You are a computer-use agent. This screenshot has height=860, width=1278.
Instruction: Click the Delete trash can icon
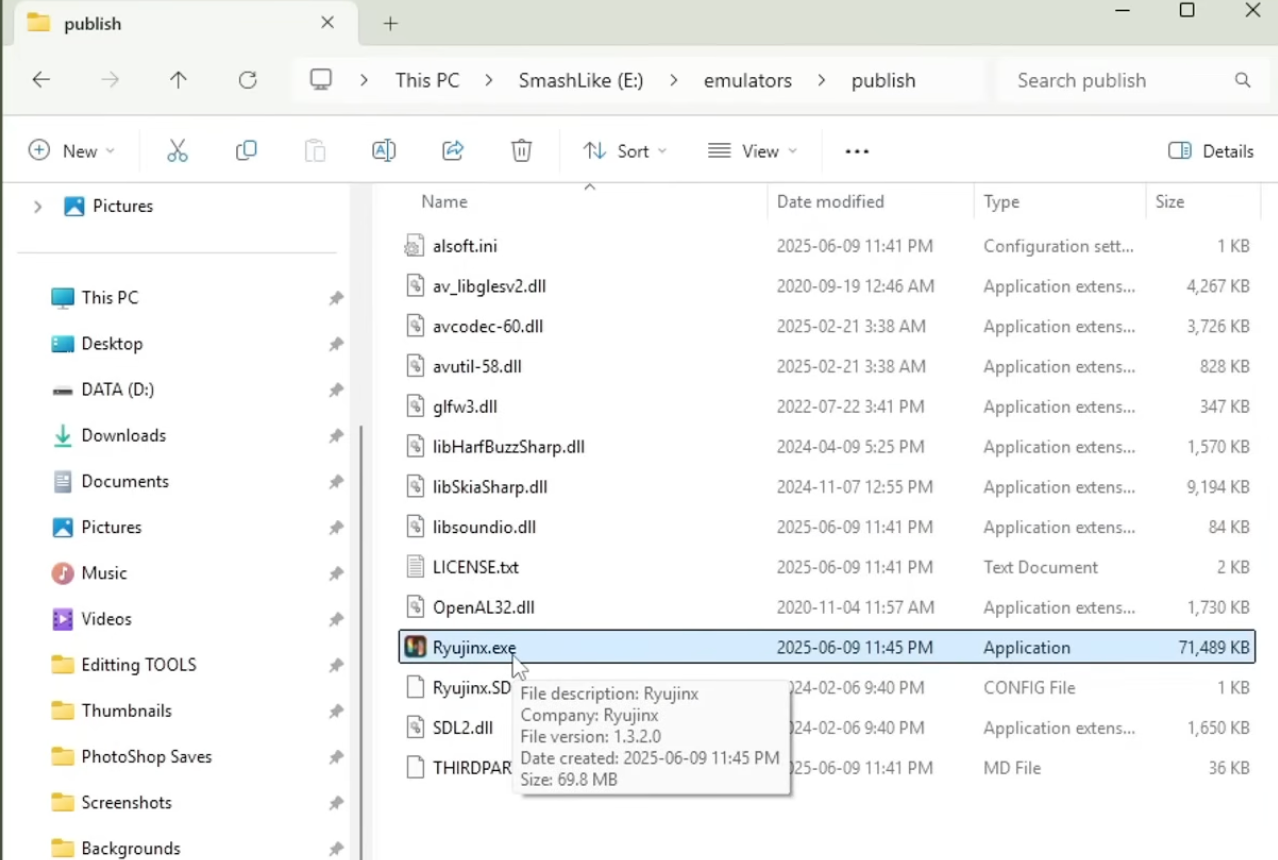tap(521, 151)
